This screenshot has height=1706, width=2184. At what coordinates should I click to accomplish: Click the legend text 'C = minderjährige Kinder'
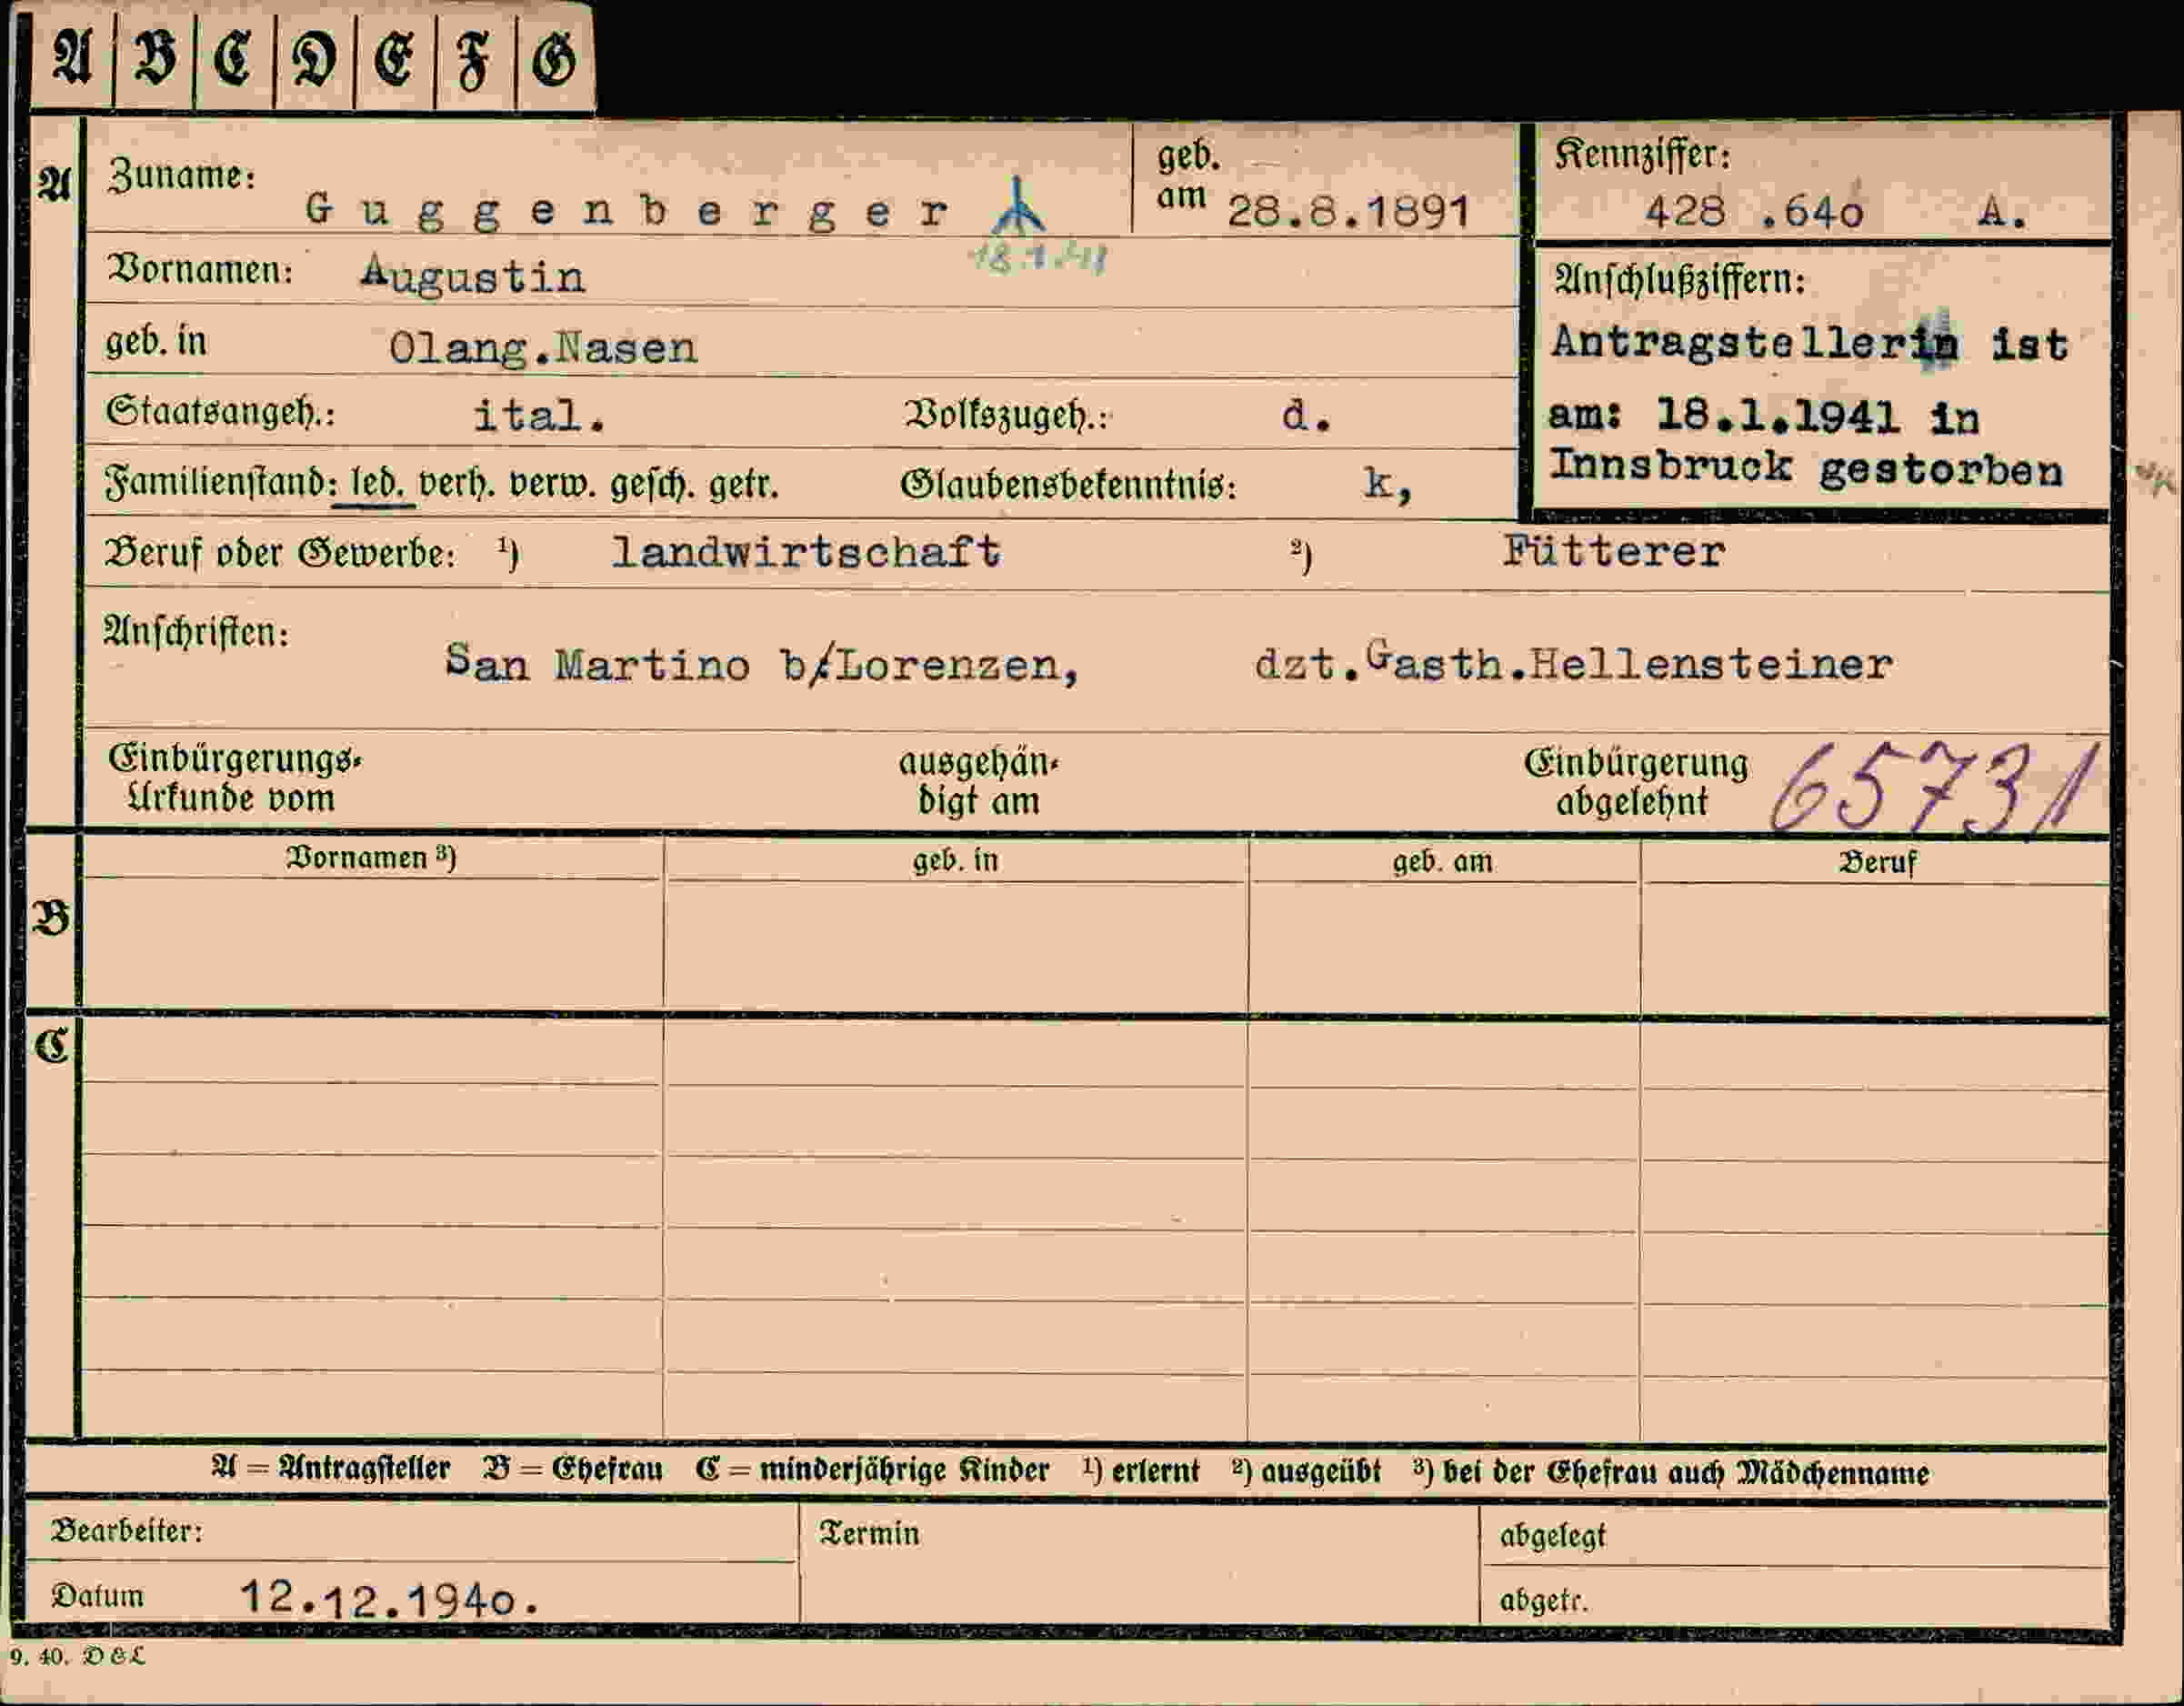873,1471
